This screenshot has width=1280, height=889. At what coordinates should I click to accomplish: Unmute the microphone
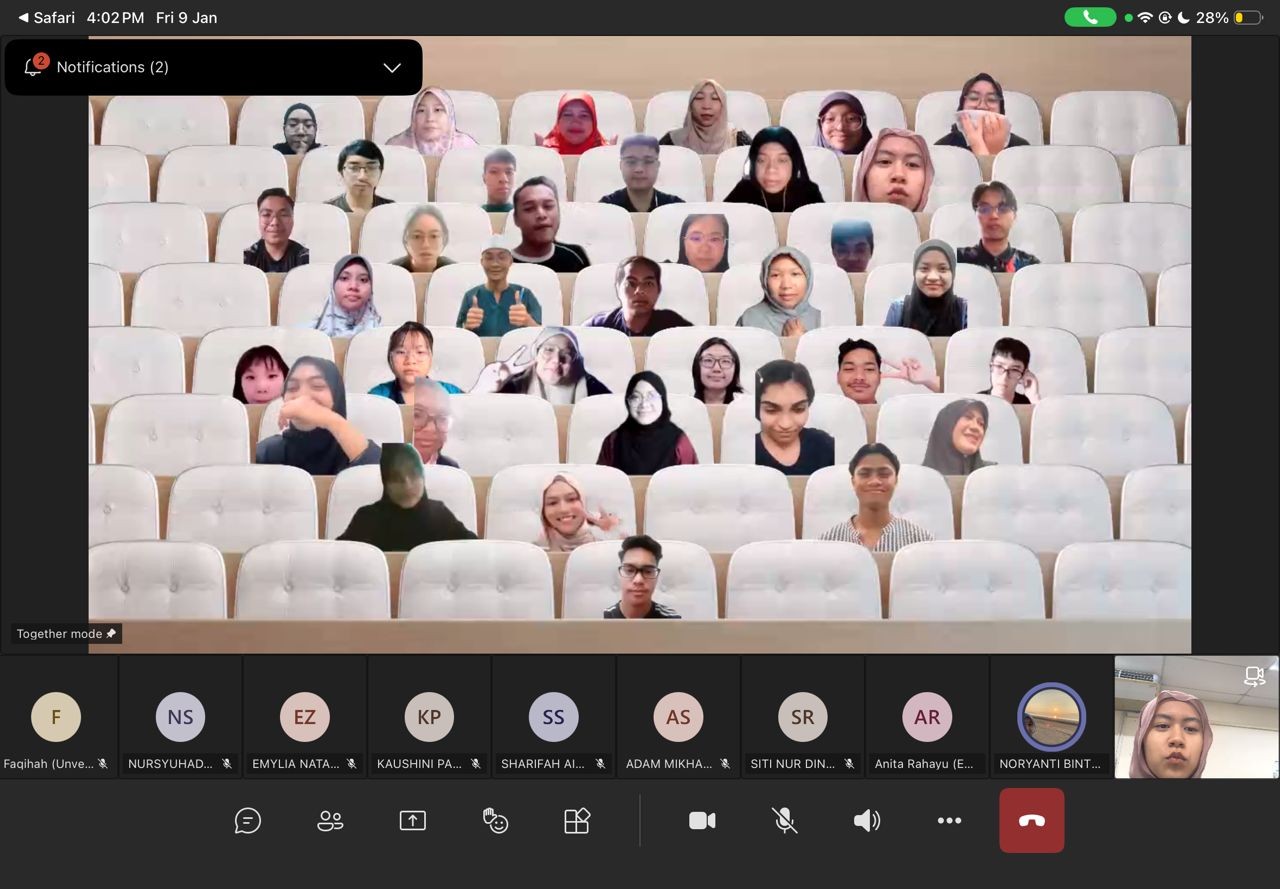785,821
